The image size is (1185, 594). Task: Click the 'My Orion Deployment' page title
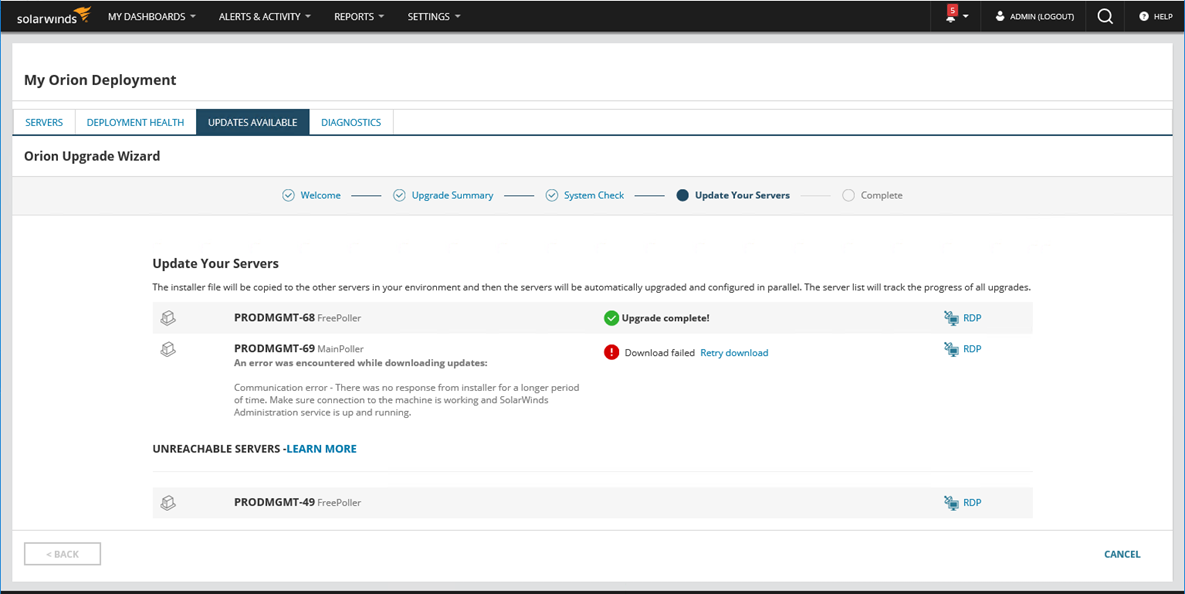100,80
